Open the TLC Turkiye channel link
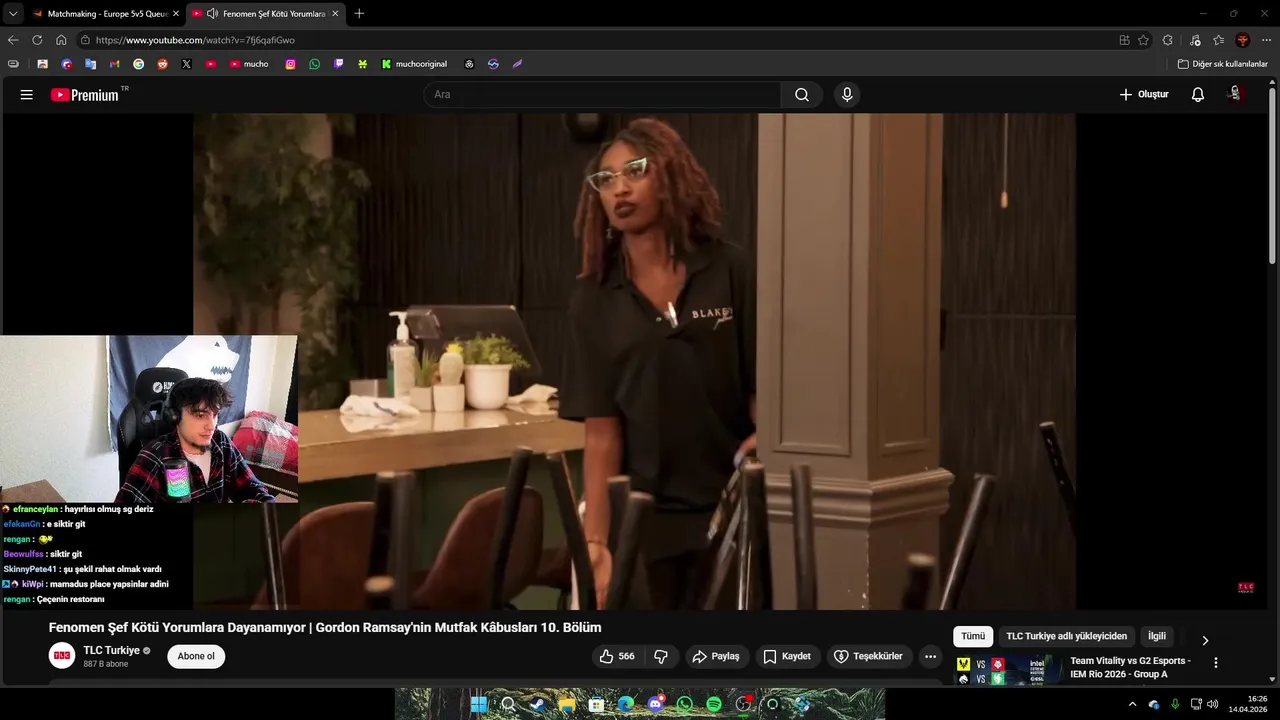1280x720 pixels. (111, 651)
